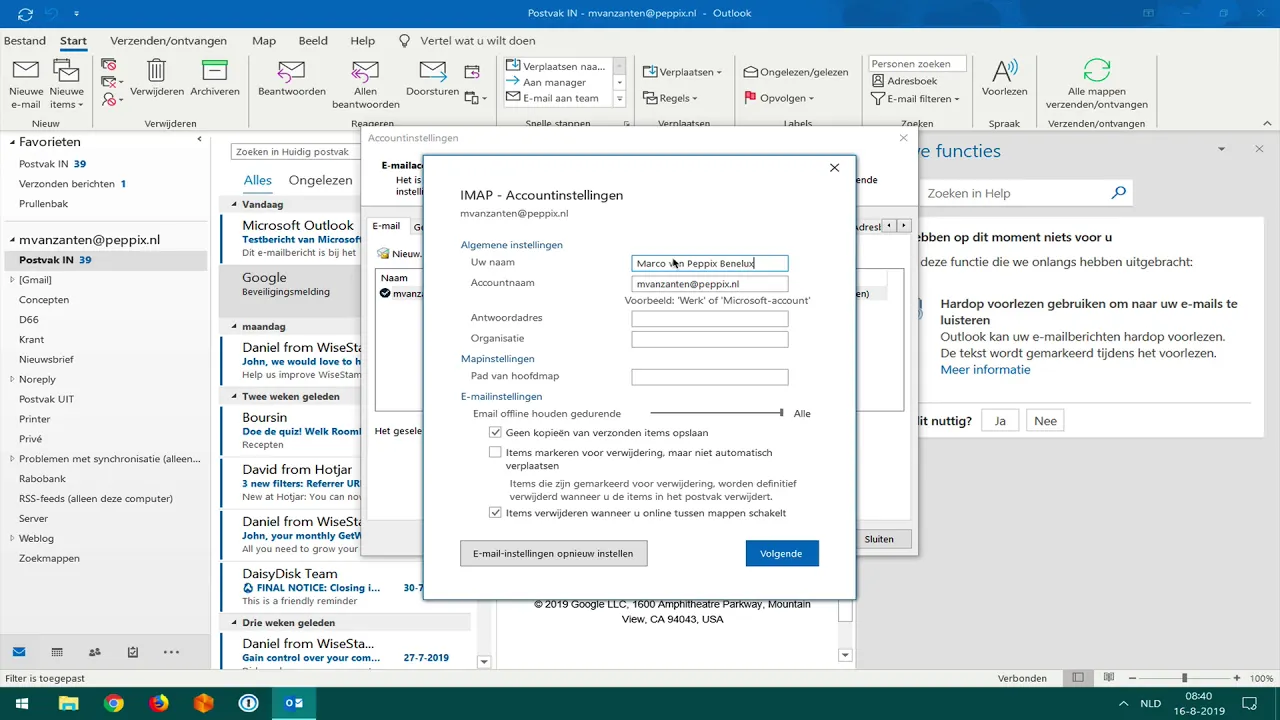Click the search magnifier in Help pane
Image resolution: width=1280 pixels, height=720 pixels.
point(1119,193)
